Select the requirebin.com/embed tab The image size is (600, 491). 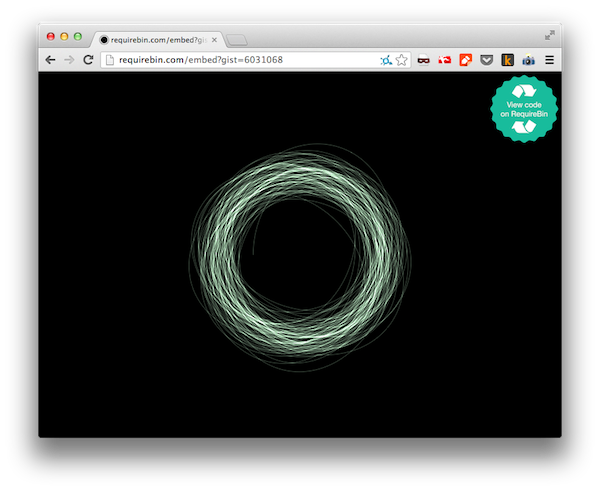click(x=157, y=40)
